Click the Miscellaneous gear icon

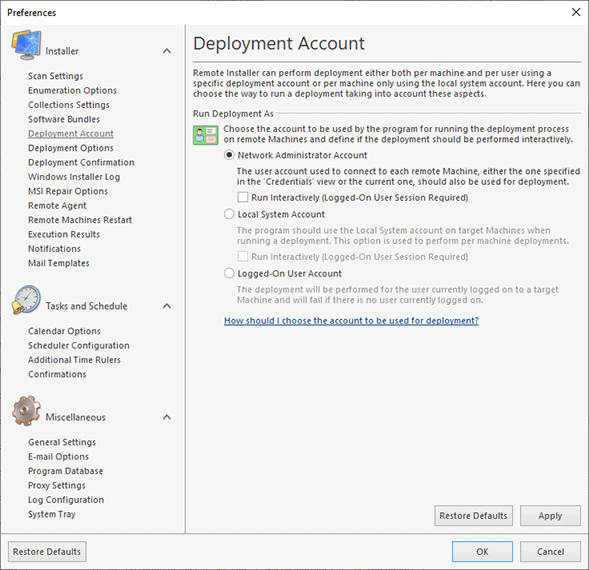point(26,411)
